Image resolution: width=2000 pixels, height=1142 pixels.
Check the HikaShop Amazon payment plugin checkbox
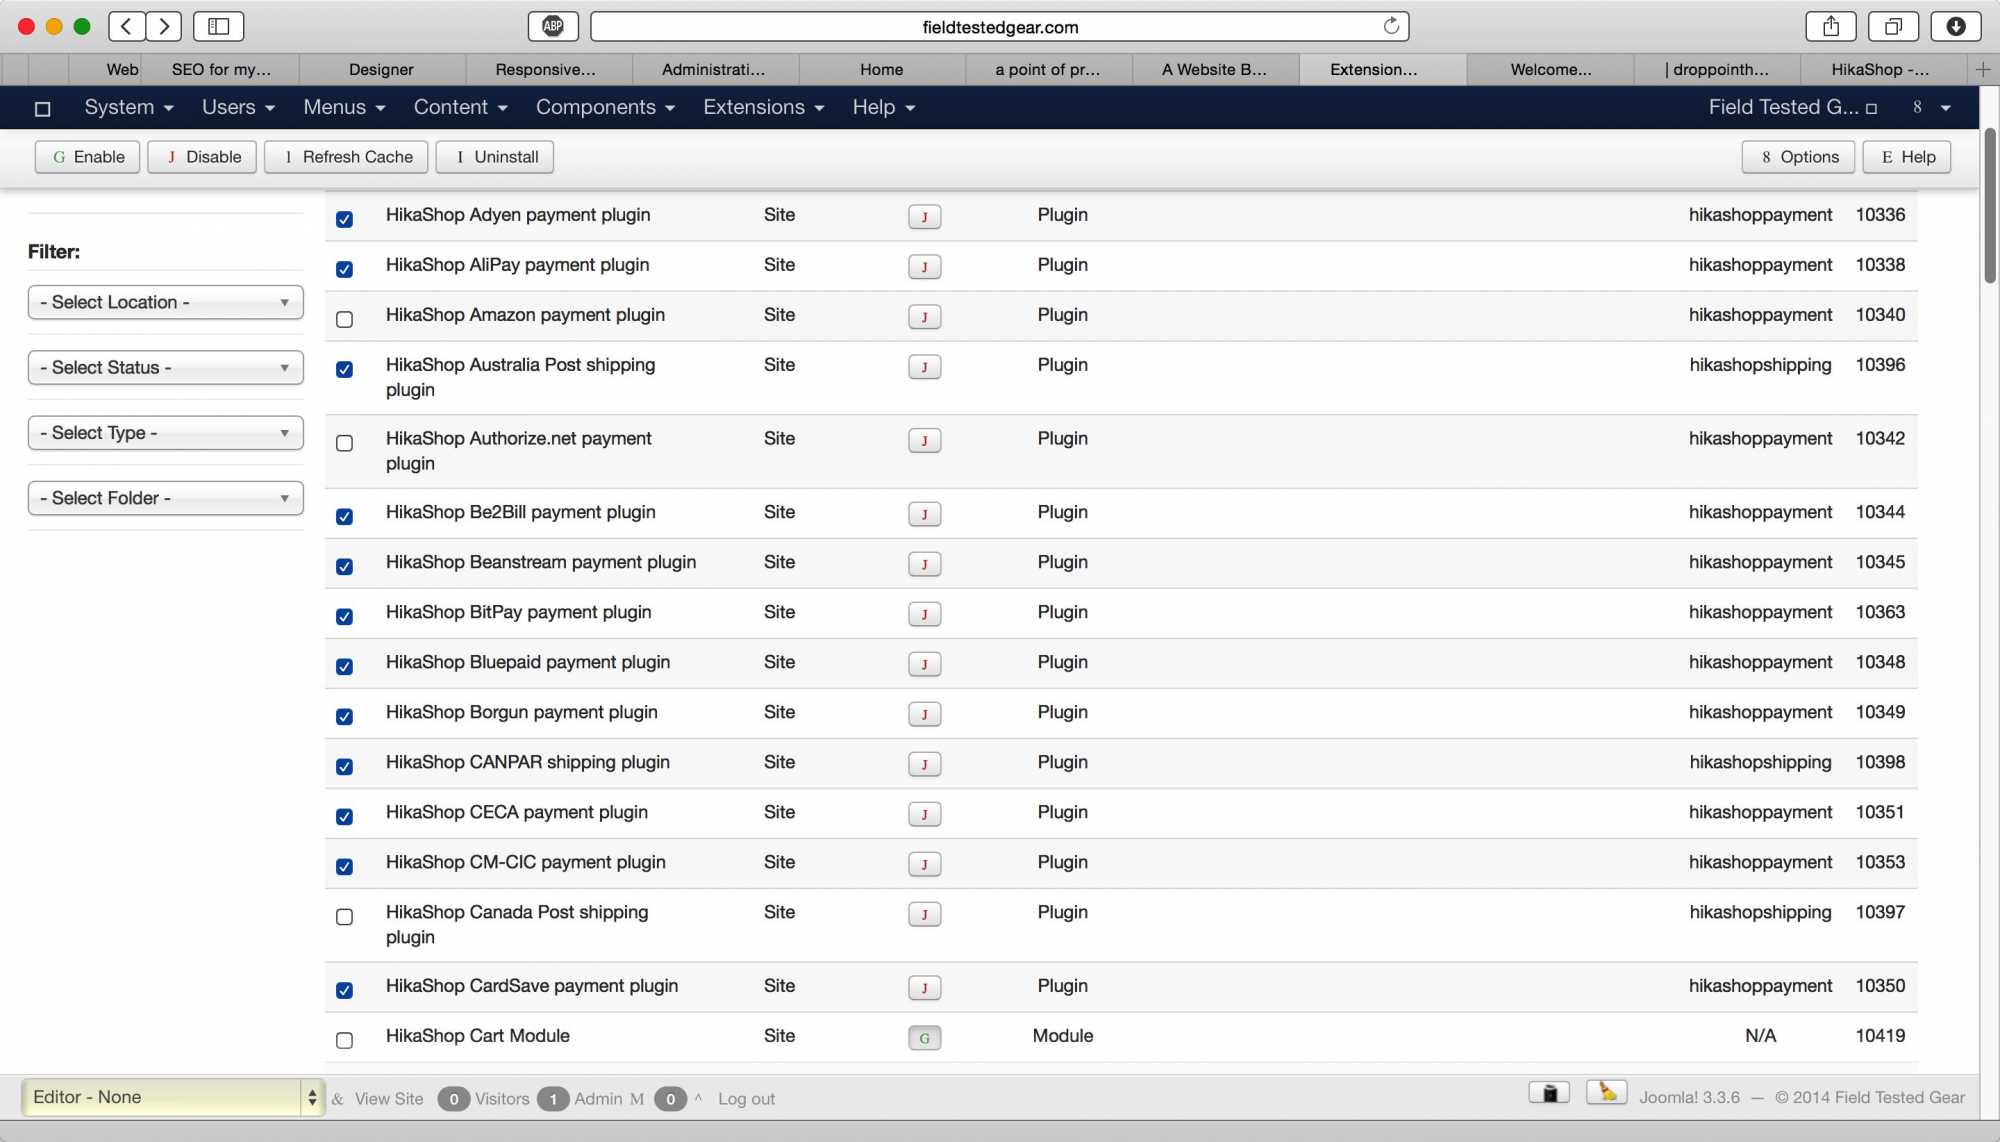[344, 319]
